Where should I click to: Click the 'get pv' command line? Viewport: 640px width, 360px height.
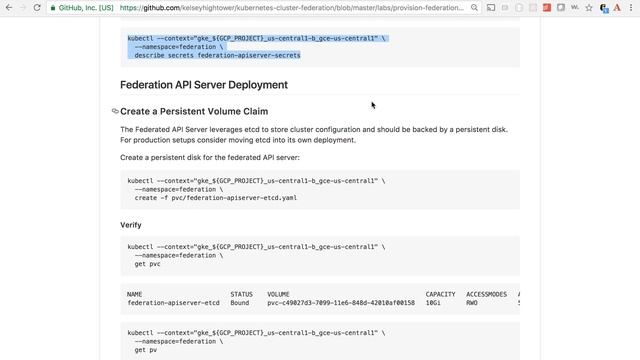(145, 350)
